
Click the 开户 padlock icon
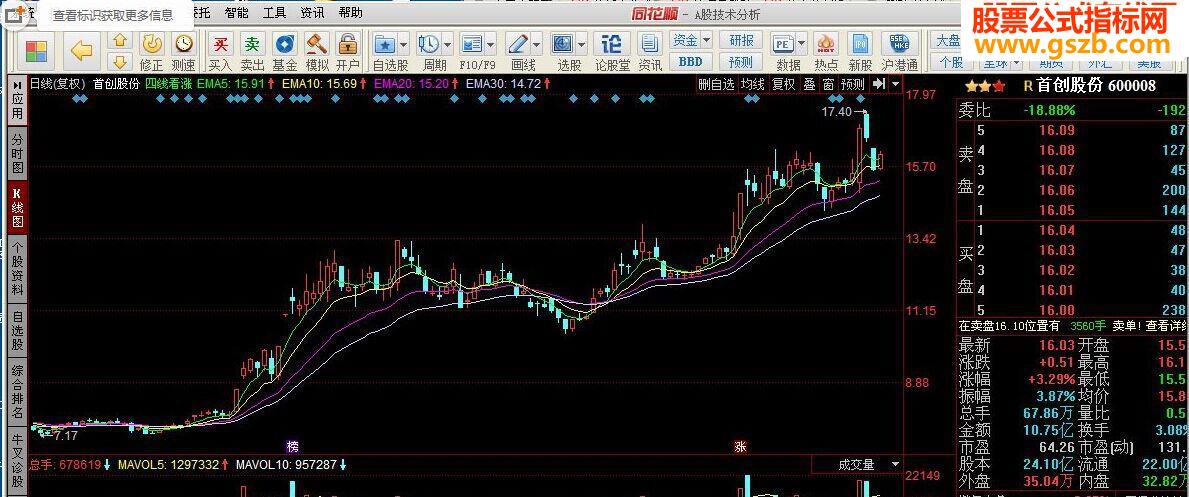[x=347, y=44]
